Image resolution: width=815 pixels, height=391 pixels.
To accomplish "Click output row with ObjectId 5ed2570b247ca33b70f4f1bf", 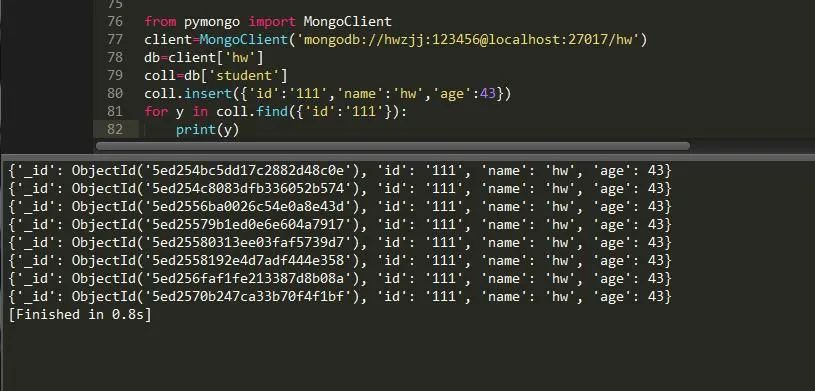I will tap(340, 297).
